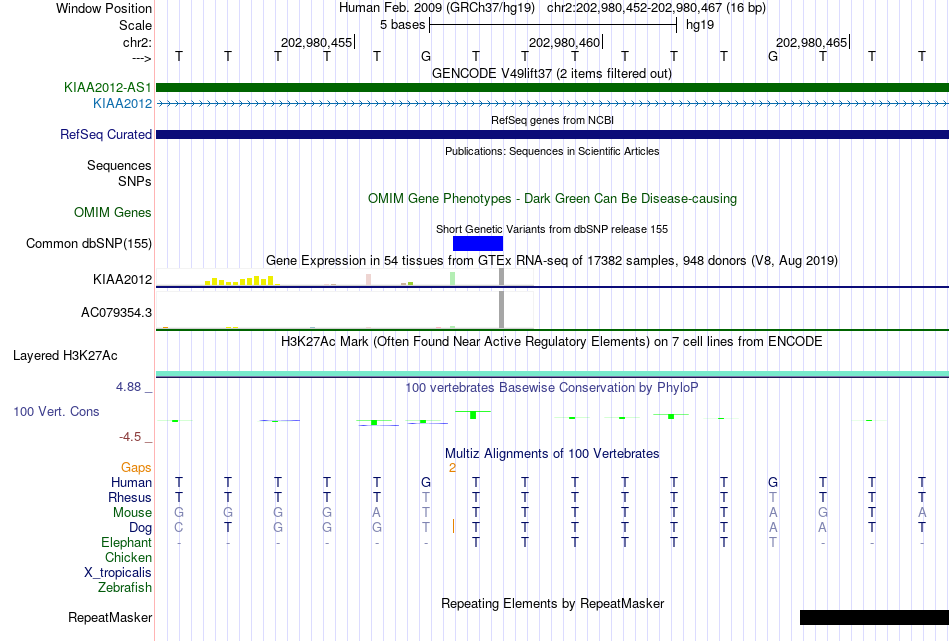Viewport: 950px width, 641px height.
Task: Open the GENCODE V49lift37 track title
Action: [552, 74]
